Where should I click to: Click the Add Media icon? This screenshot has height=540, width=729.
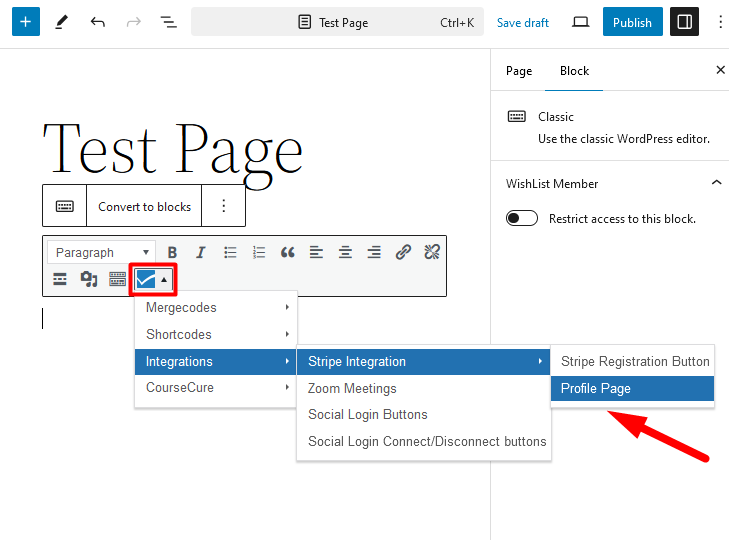pos(89,279)
